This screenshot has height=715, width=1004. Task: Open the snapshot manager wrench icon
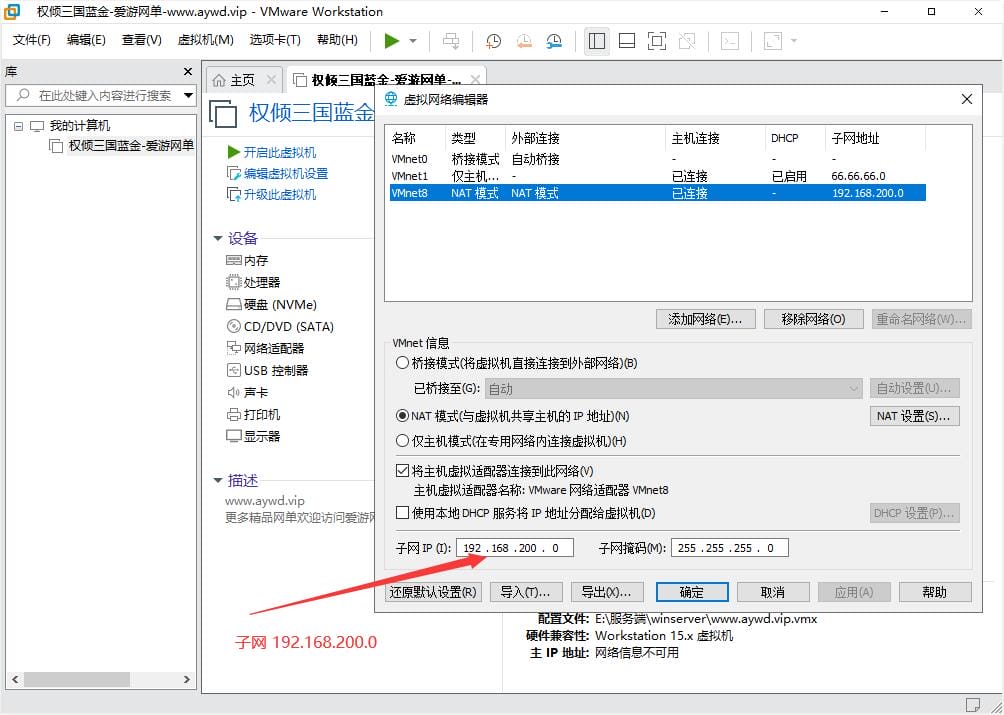pos(554,41)
